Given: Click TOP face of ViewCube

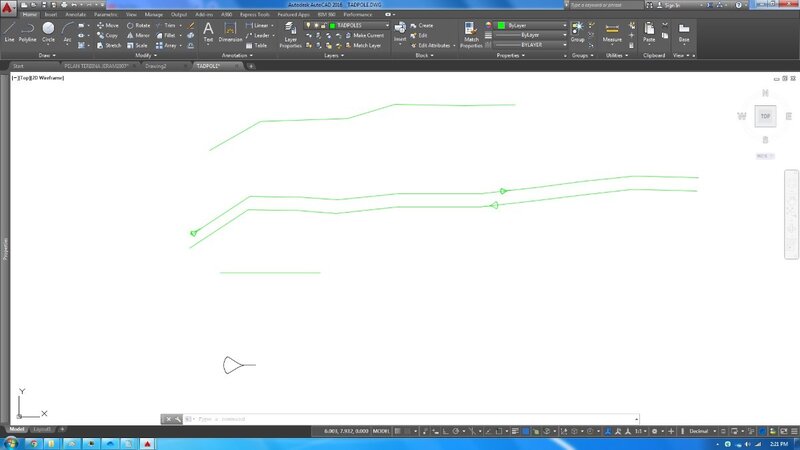Looking at the screenshot, I should pos(765,116).
